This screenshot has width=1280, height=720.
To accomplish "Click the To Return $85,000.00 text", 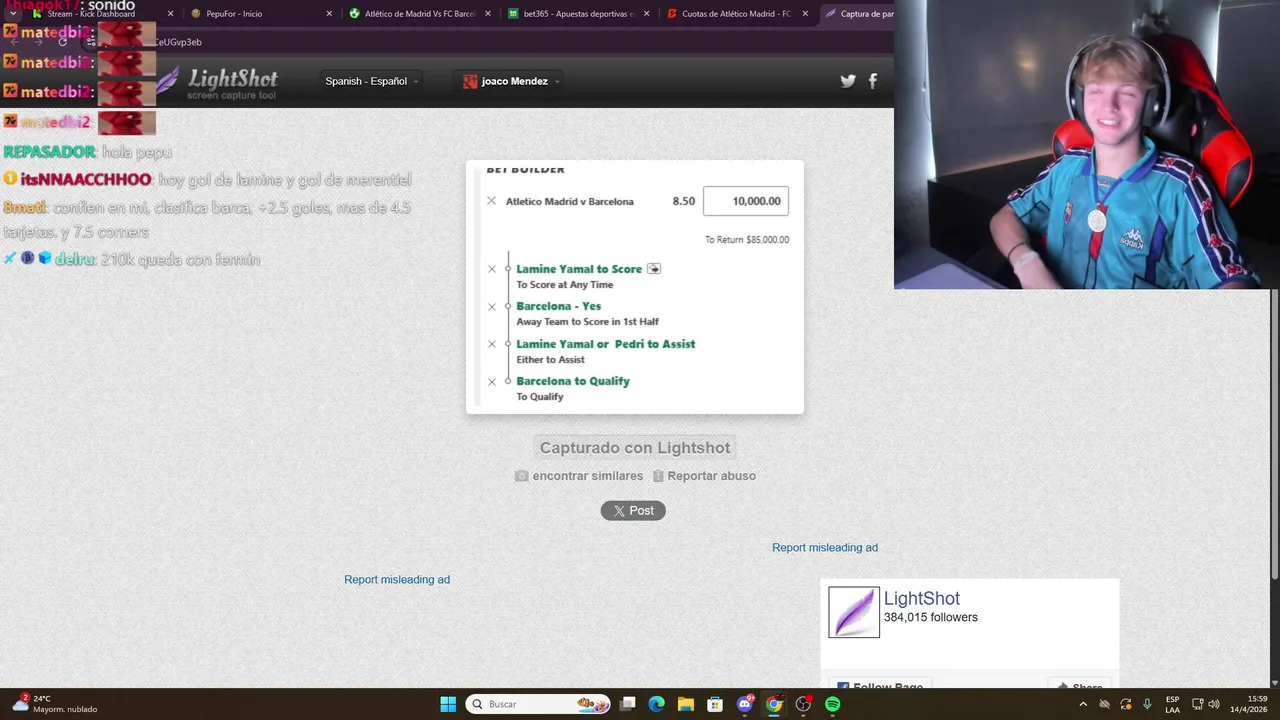I will 747,240.
